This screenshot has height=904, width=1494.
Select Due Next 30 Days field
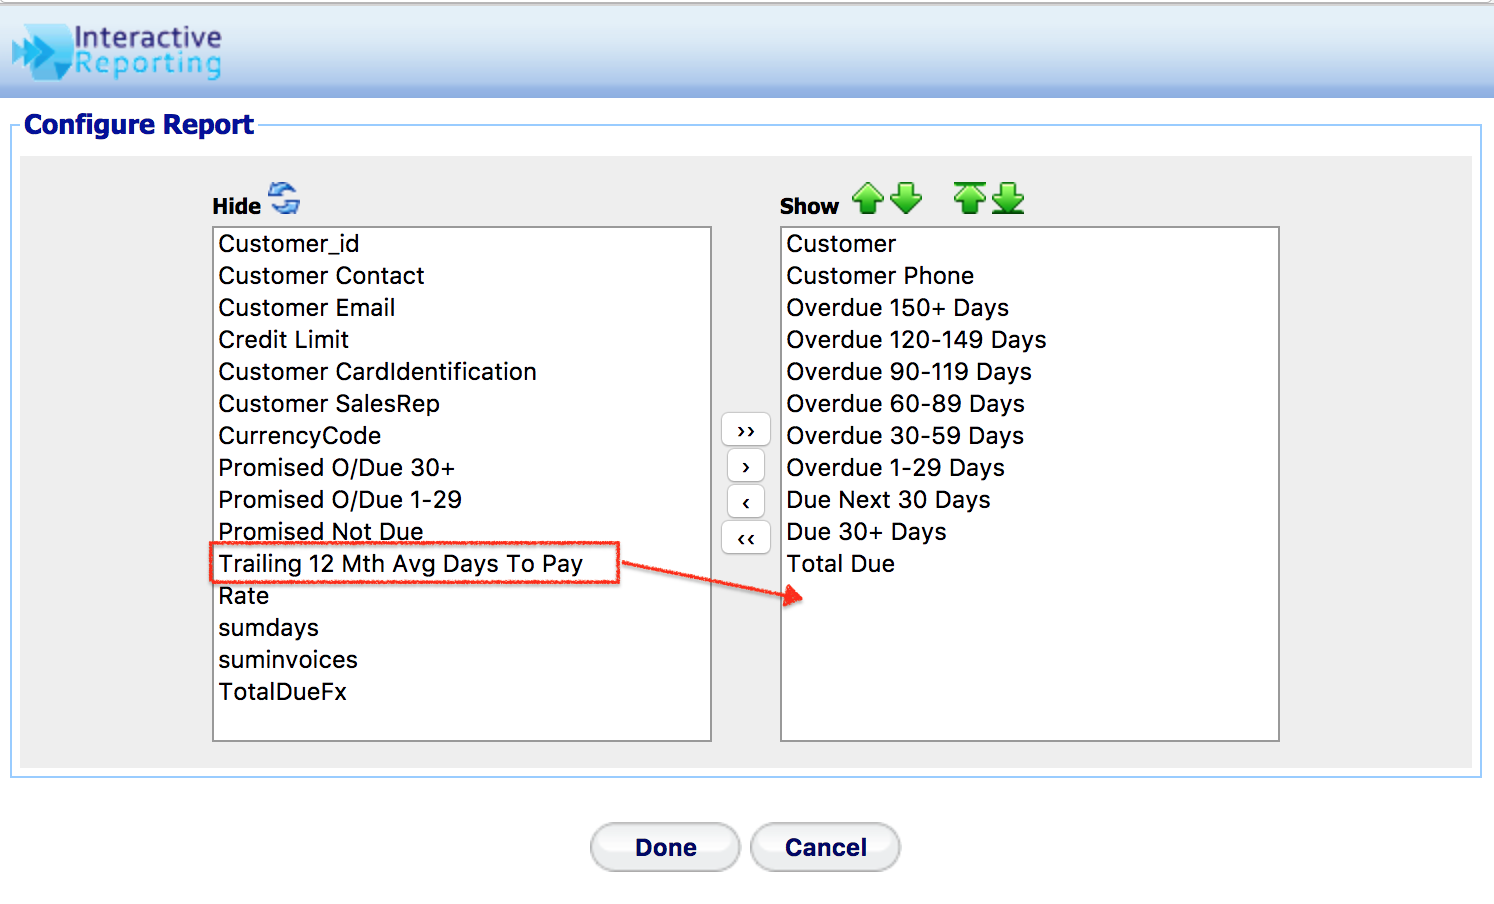click(1030, 500)
